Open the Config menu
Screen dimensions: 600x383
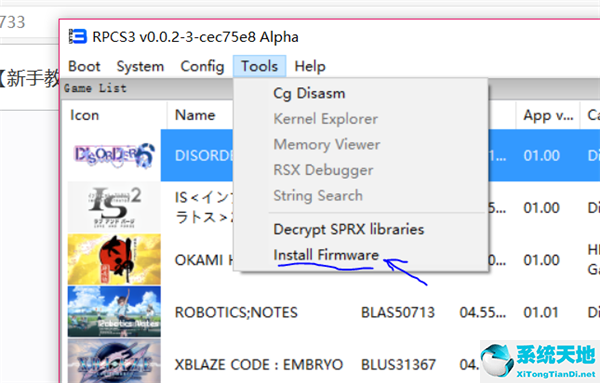click(202, 66)
